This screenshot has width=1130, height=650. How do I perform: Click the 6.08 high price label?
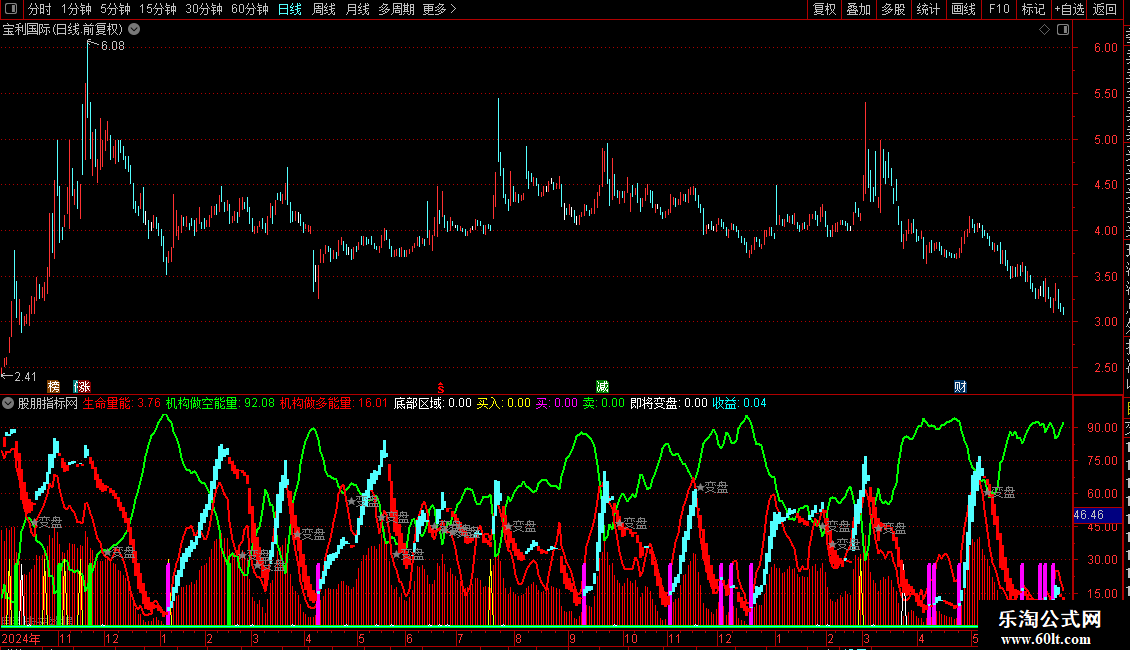(113, 46)
